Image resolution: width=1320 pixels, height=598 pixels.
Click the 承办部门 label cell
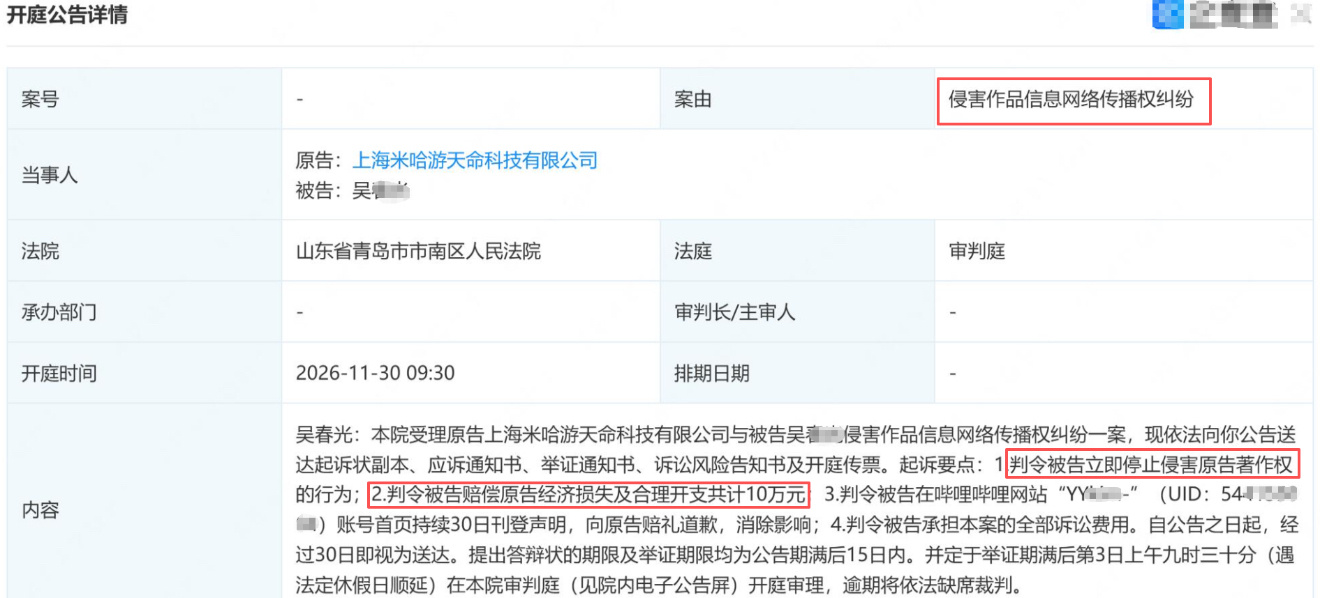coord(144,312)
